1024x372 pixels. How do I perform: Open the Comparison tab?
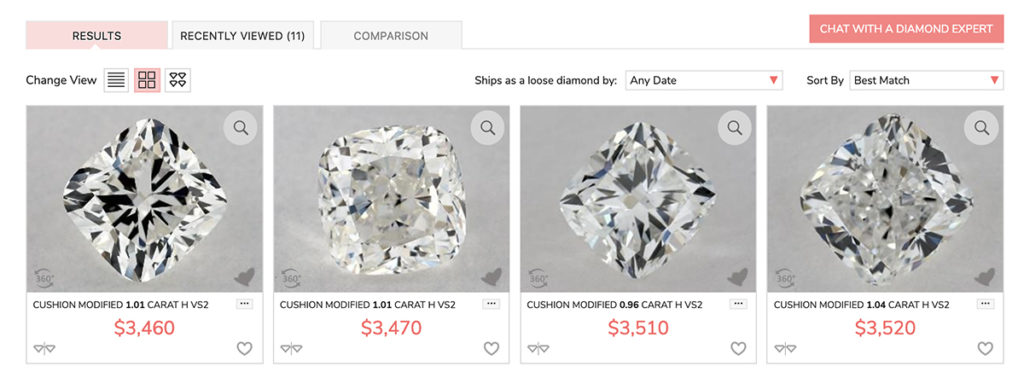coord(391,35)
